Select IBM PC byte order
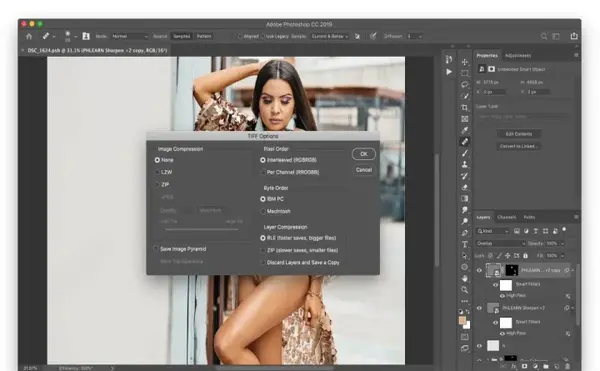This screenshot has width=600, height=371. click(x=262, y=199)
